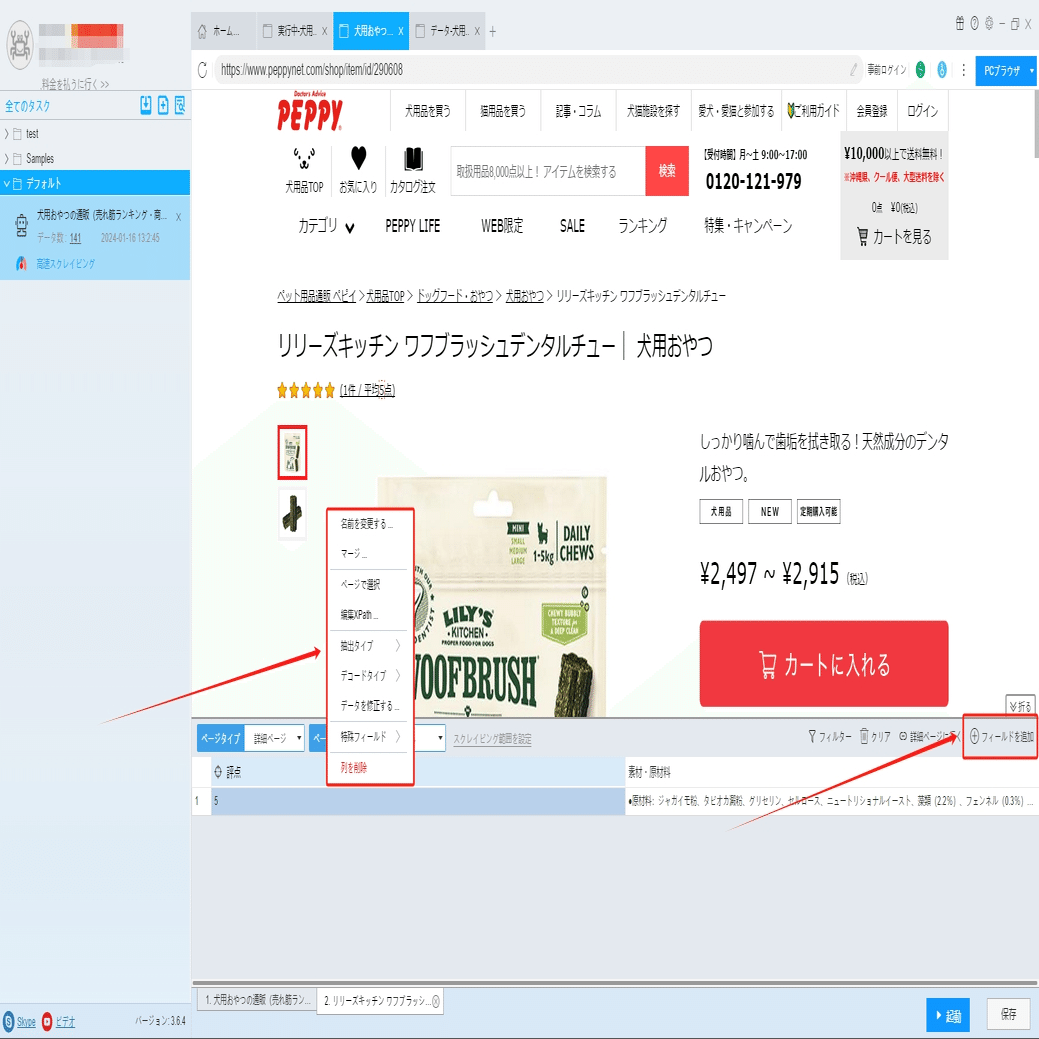Click the search tasks icon in sidebar
Viewport: 1039px width, 1039px height.
180,105
